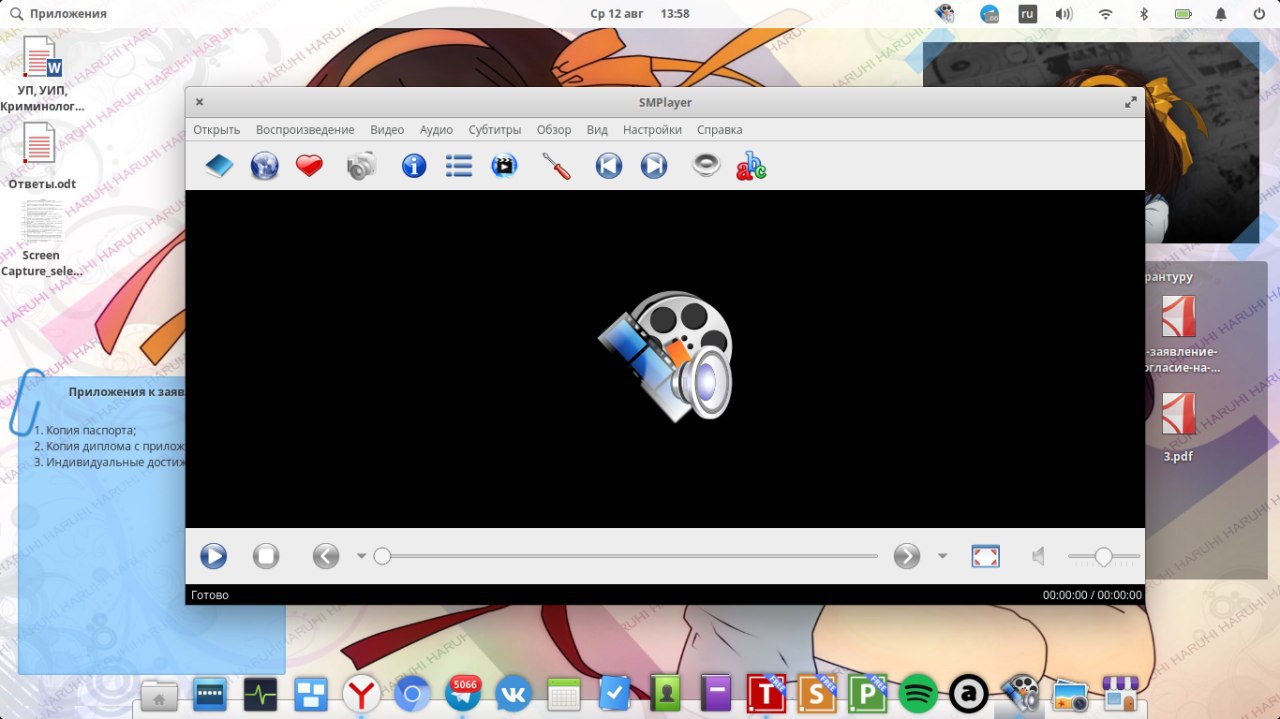
Task: Show file info with the blue i icon
Action: coord(414,165)
